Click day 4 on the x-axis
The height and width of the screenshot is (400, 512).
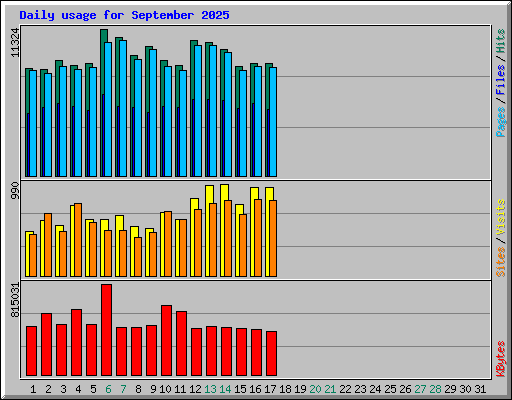pos(78,389)
